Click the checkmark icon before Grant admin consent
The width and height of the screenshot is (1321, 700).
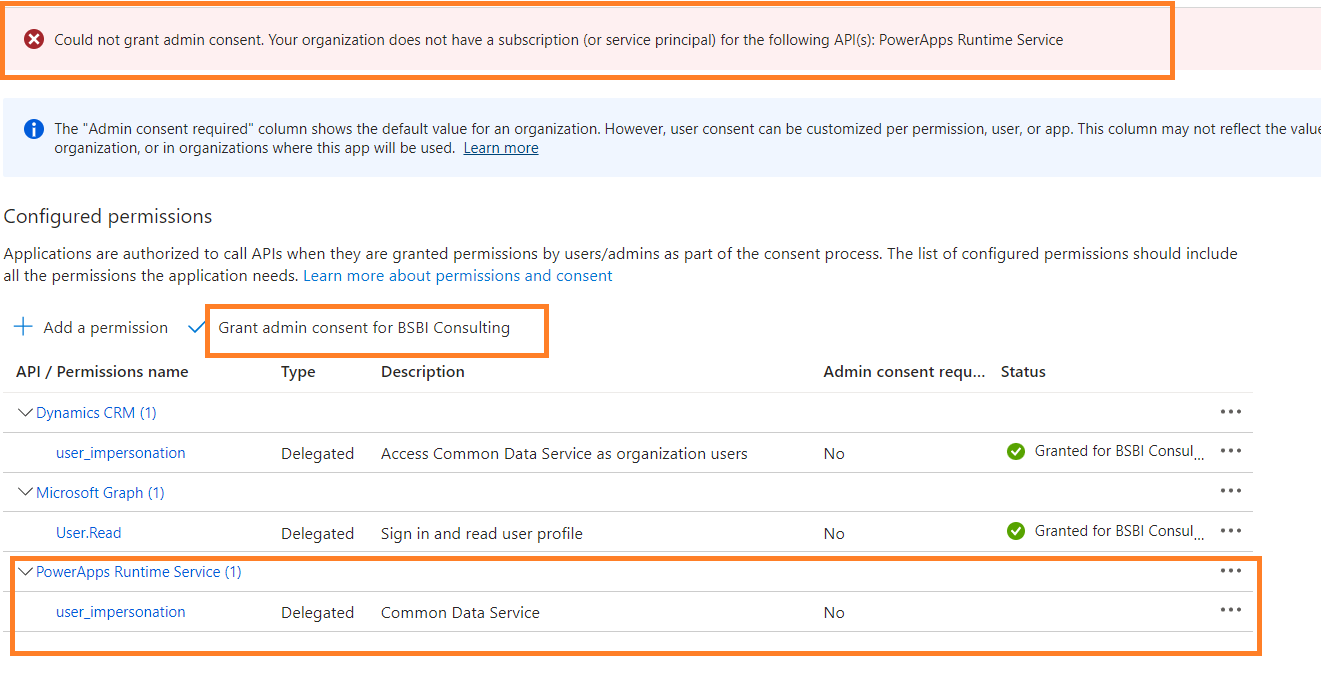pyautogui.click(x=197, y=327)
